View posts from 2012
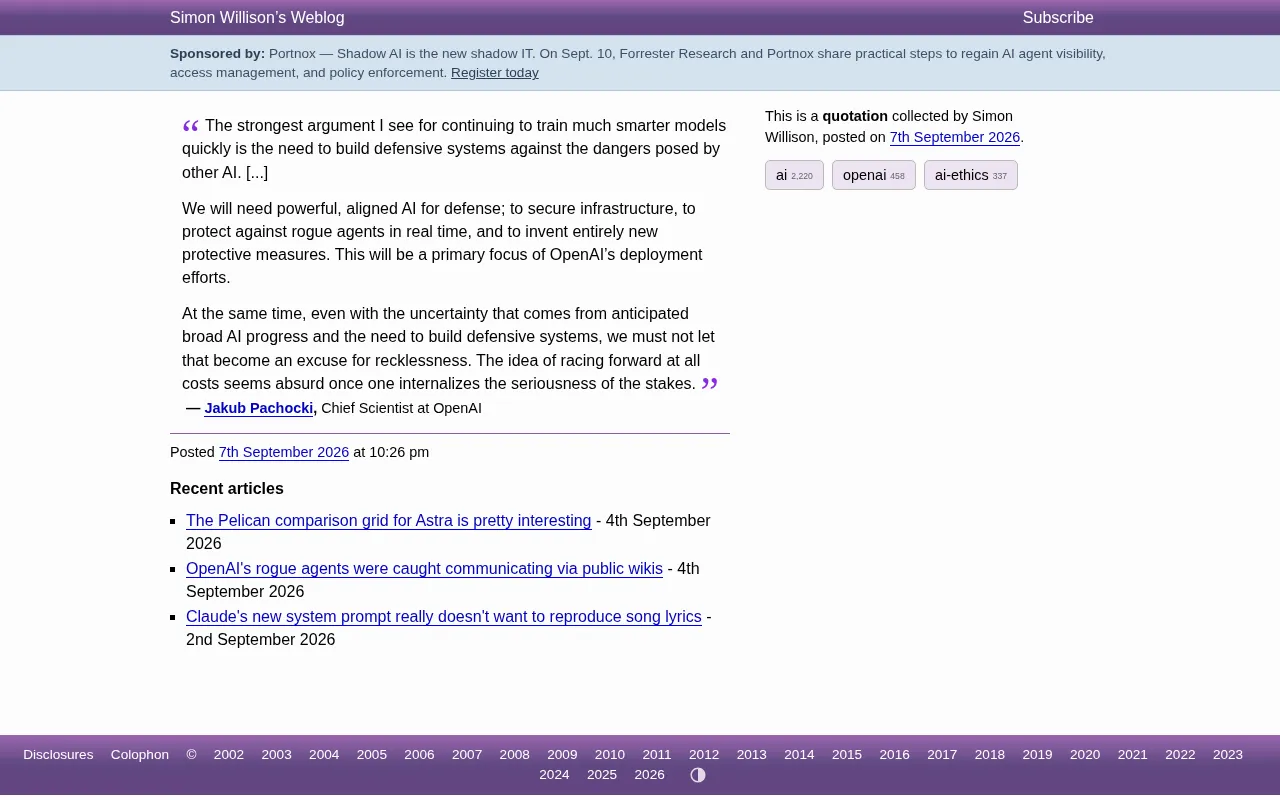The height and width of the screenshot is (800, 1280). click(x=704, y=755)
